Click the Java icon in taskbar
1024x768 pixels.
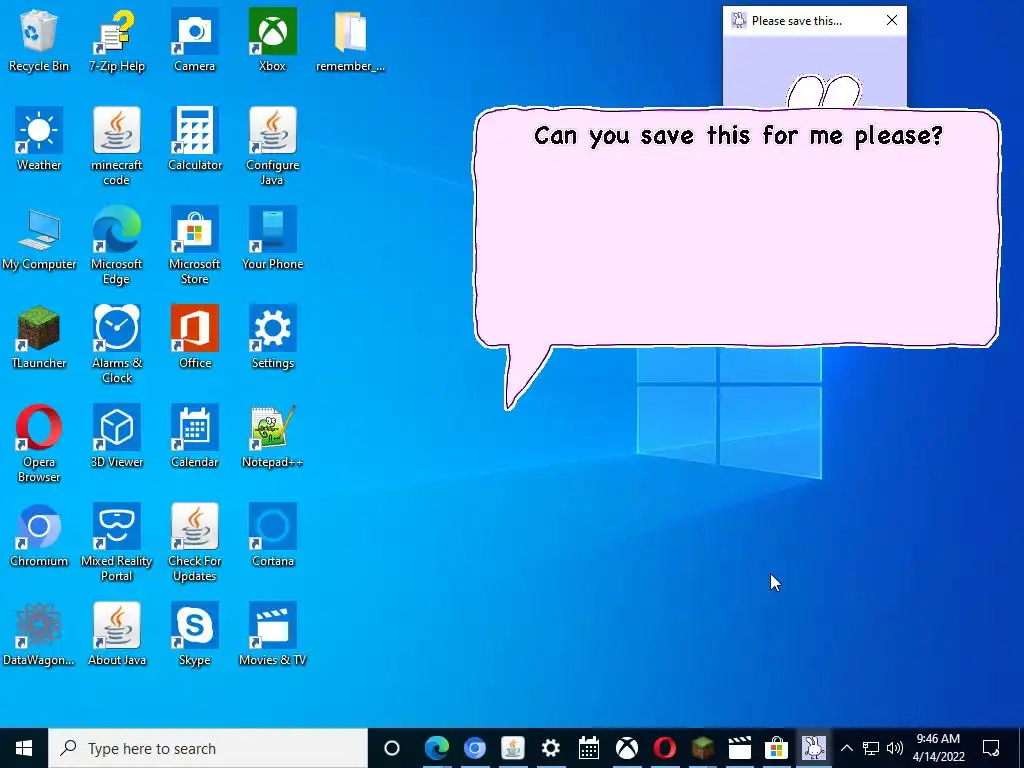(x=513, y=748)
